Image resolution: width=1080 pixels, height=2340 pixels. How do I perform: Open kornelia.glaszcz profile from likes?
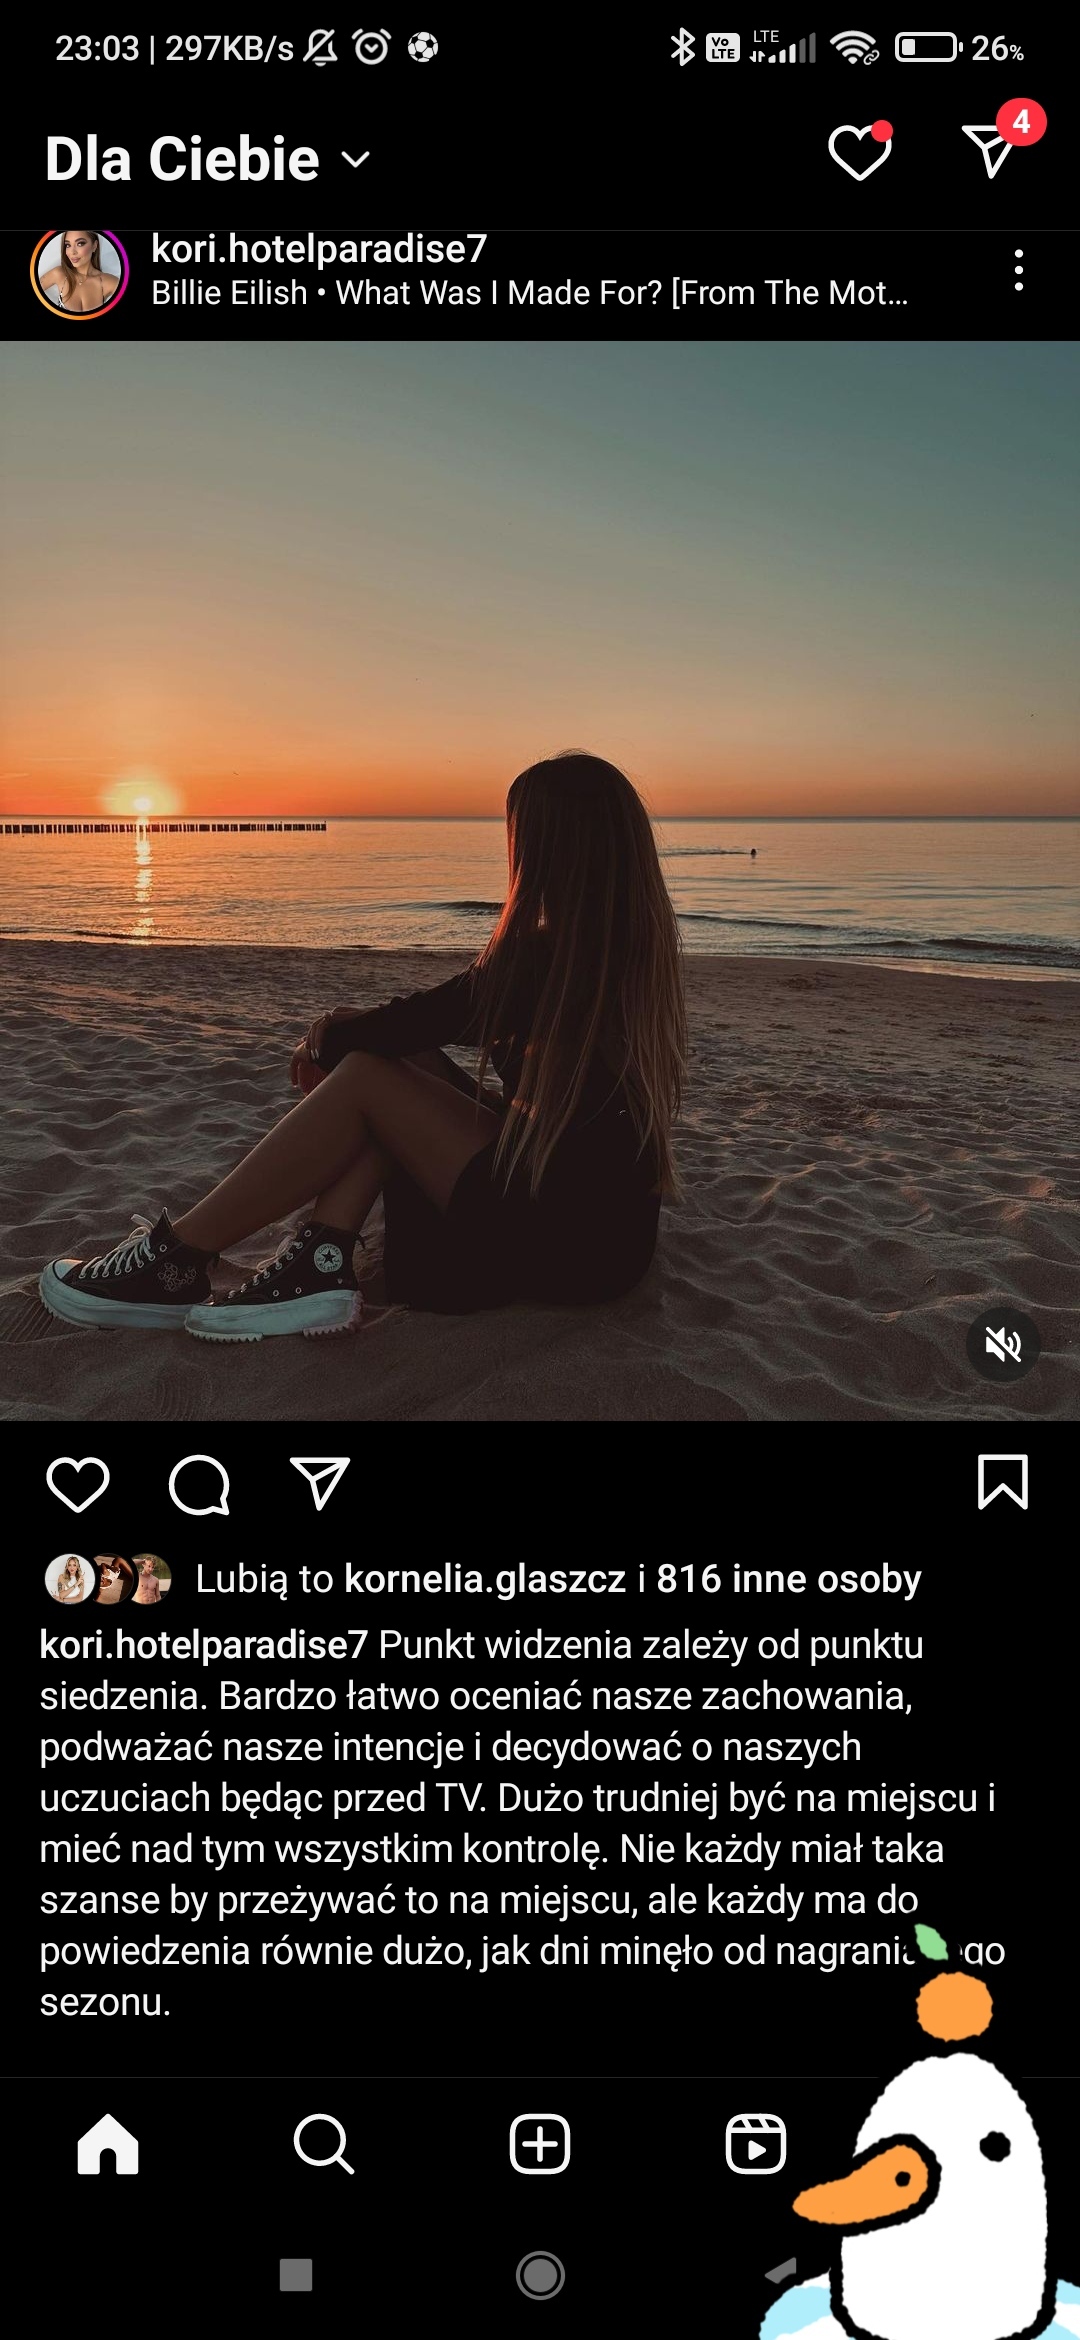click(485, 1579)
